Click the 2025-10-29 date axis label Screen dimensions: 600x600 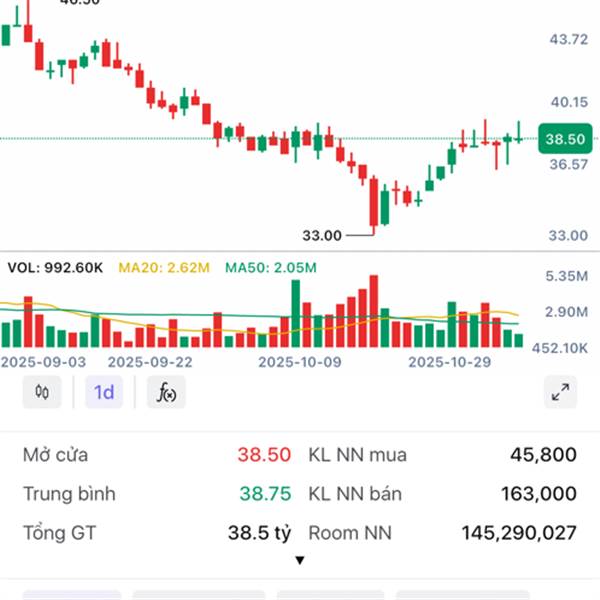(x=450, y=362)
